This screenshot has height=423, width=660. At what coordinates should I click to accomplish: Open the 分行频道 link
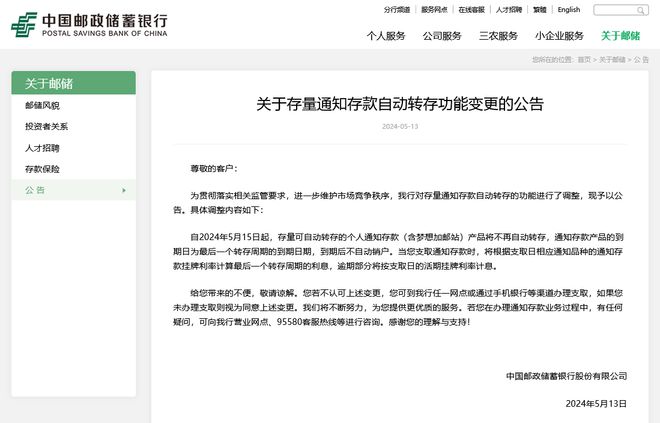pos(397,10)
